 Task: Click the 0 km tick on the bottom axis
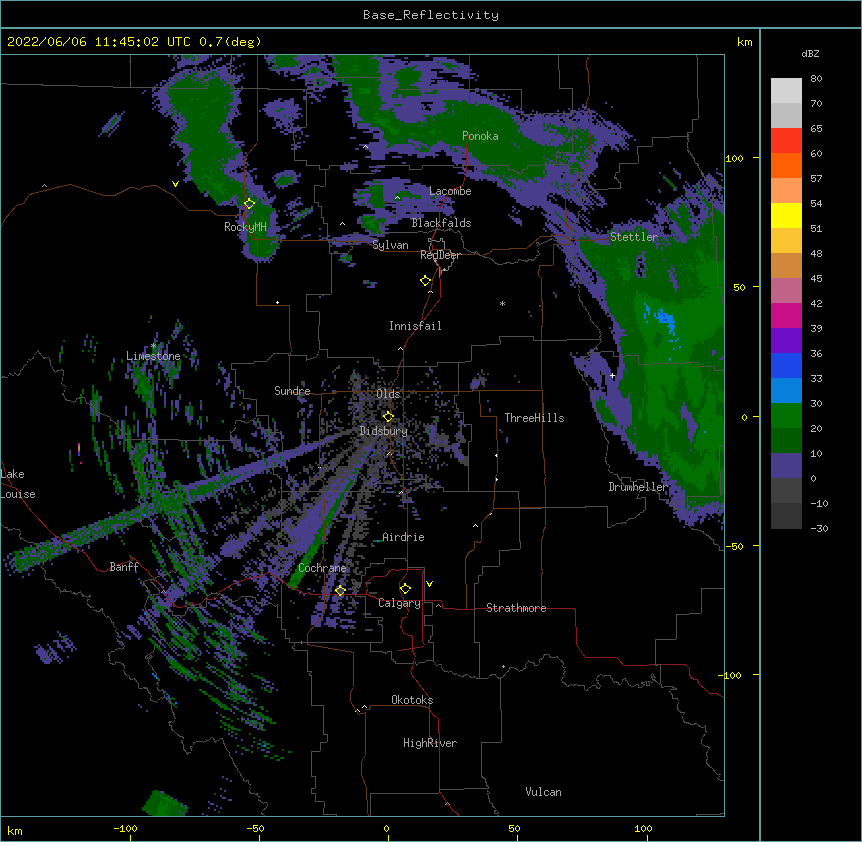387,828
